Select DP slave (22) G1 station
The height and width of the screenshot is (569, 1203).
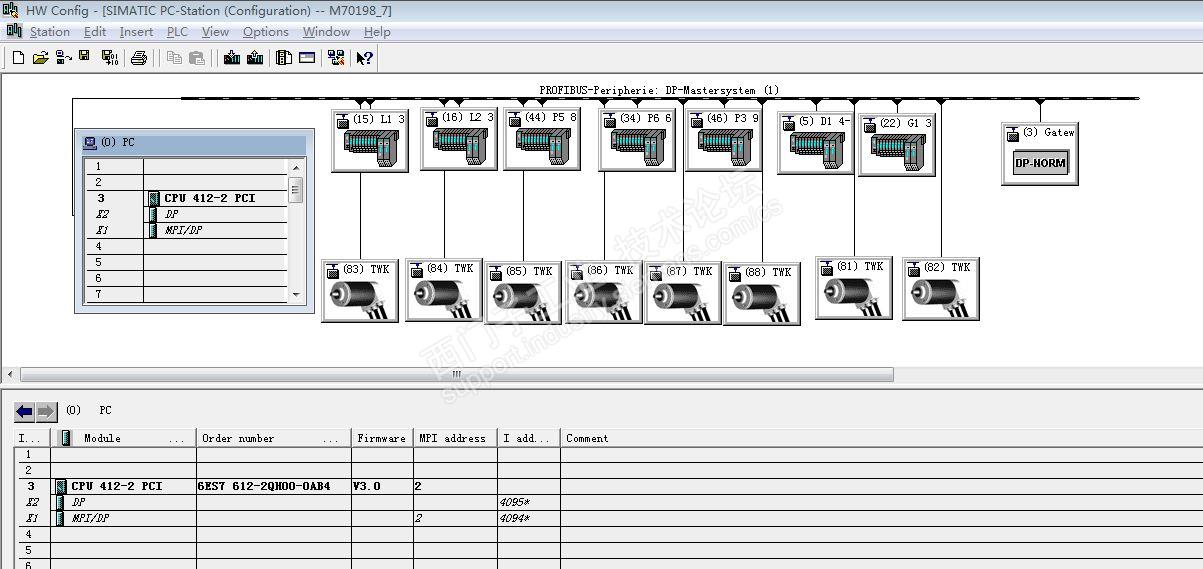pyautogui.click(x=896, y=145)
